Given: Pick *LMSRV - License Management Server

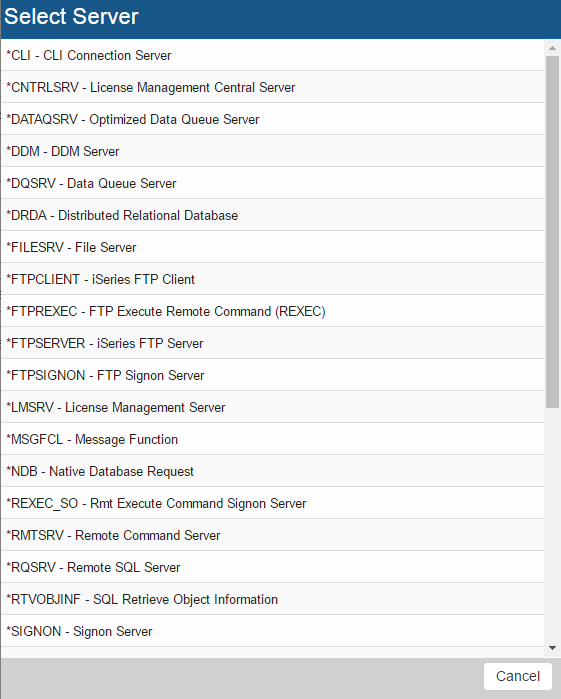Looking at the screenshot, I should pos(272,407).
